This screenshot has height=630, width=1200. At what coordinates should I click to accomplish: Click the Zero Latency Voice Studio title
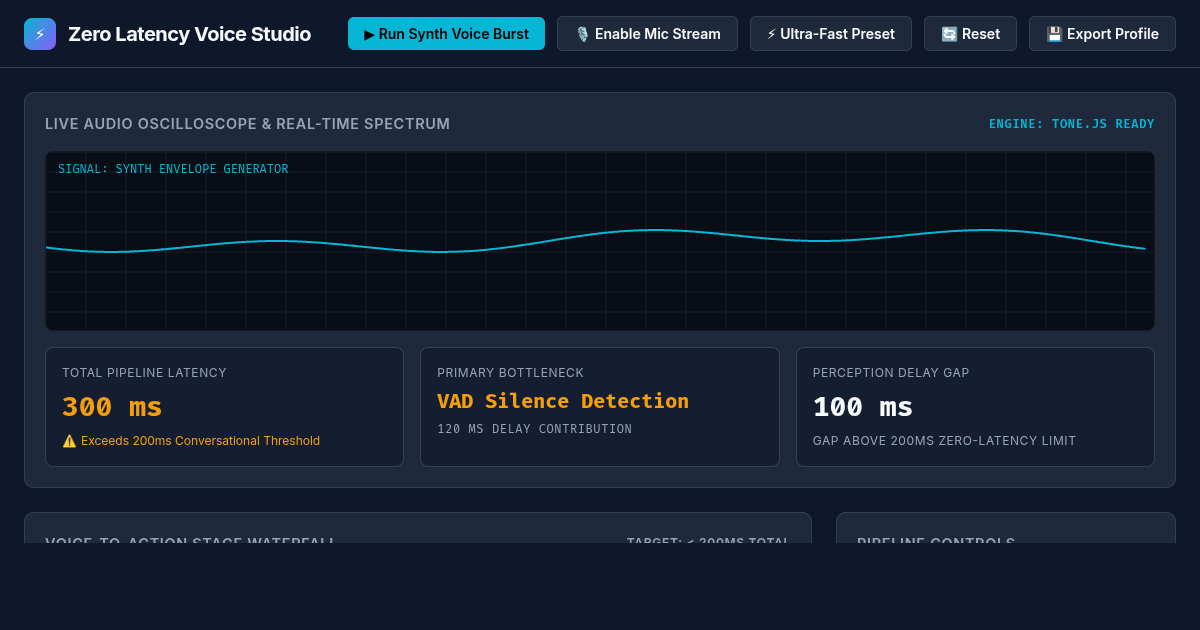pyautogui.click(x=189, y=34)
